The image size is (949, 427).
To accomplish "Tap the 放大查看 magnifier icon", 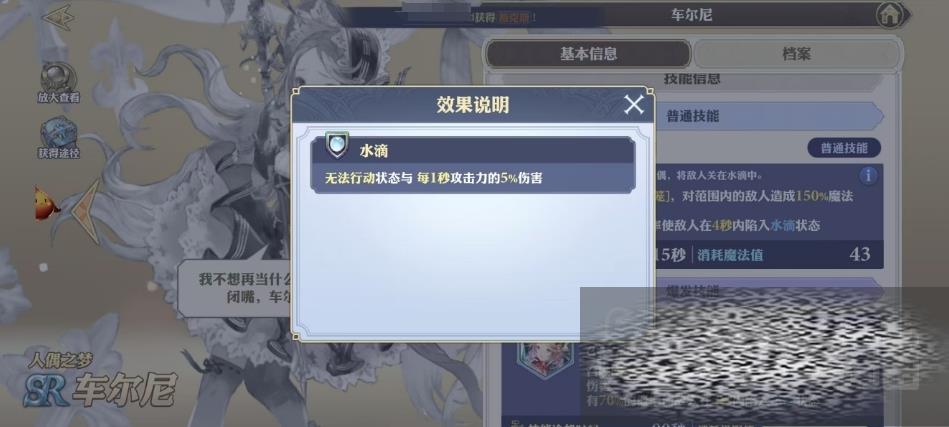I will (x=58, y=78).
